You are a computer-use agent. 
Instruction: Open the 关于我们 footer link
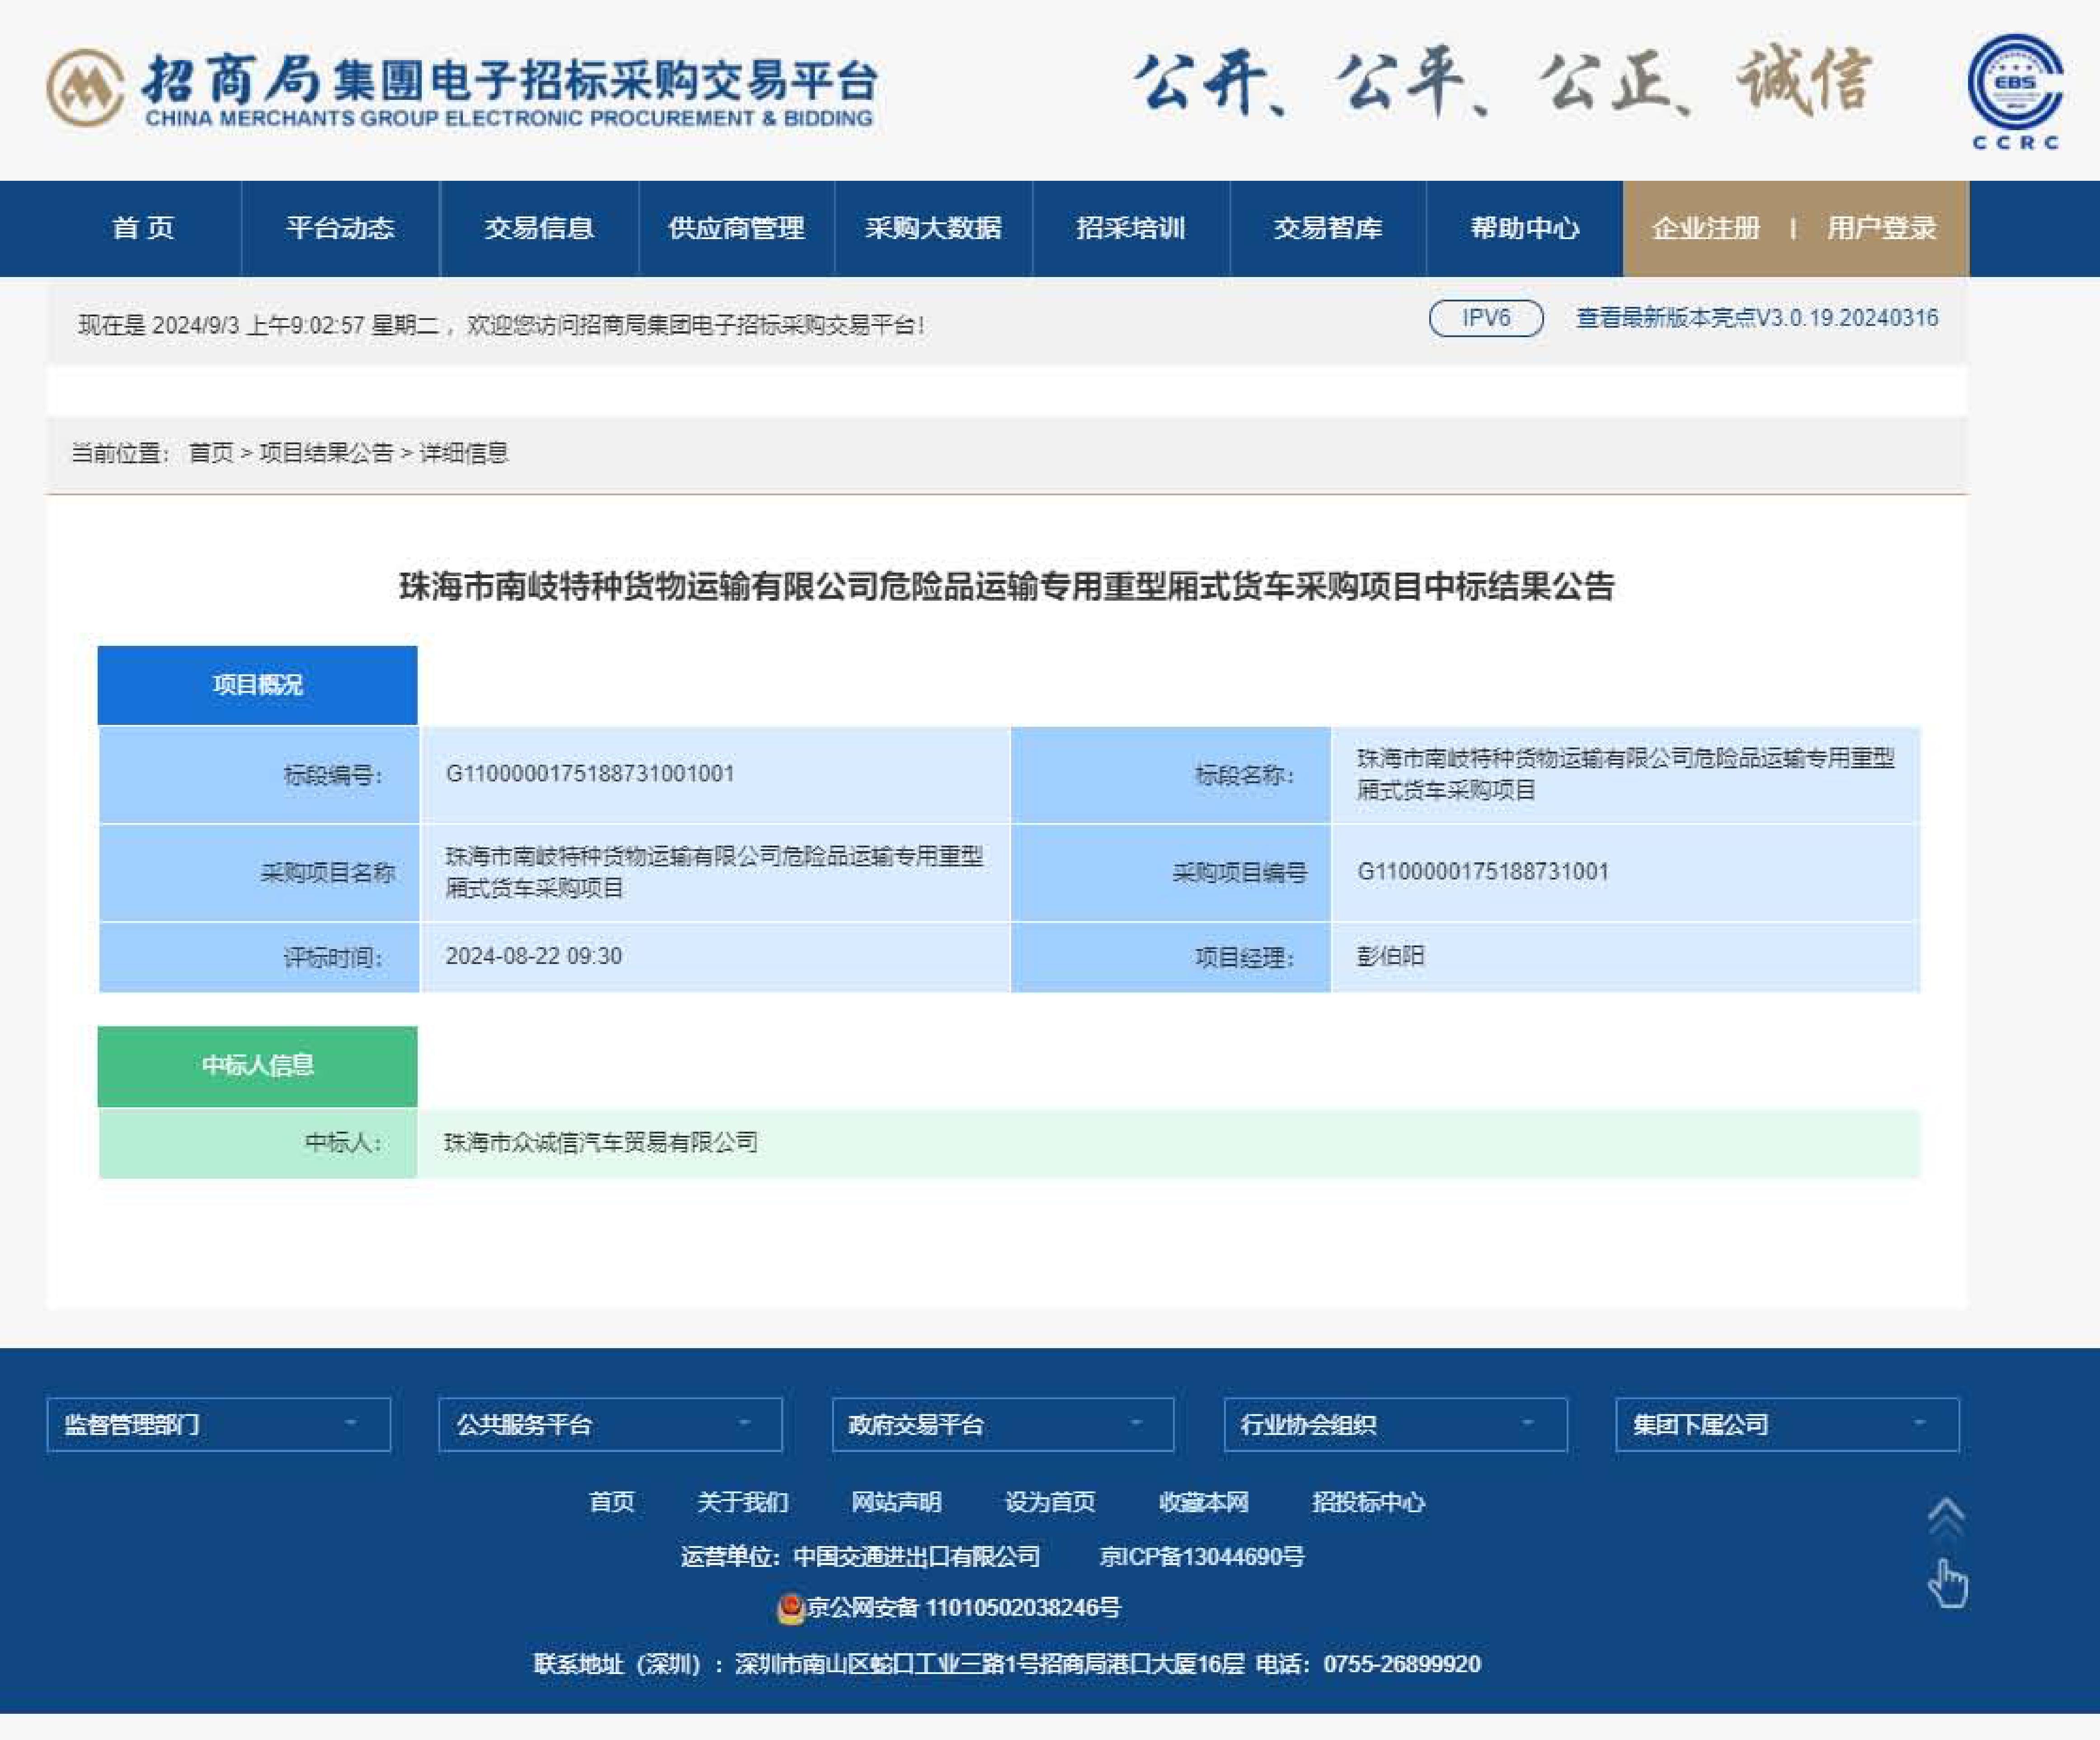tap(742, 1502)
